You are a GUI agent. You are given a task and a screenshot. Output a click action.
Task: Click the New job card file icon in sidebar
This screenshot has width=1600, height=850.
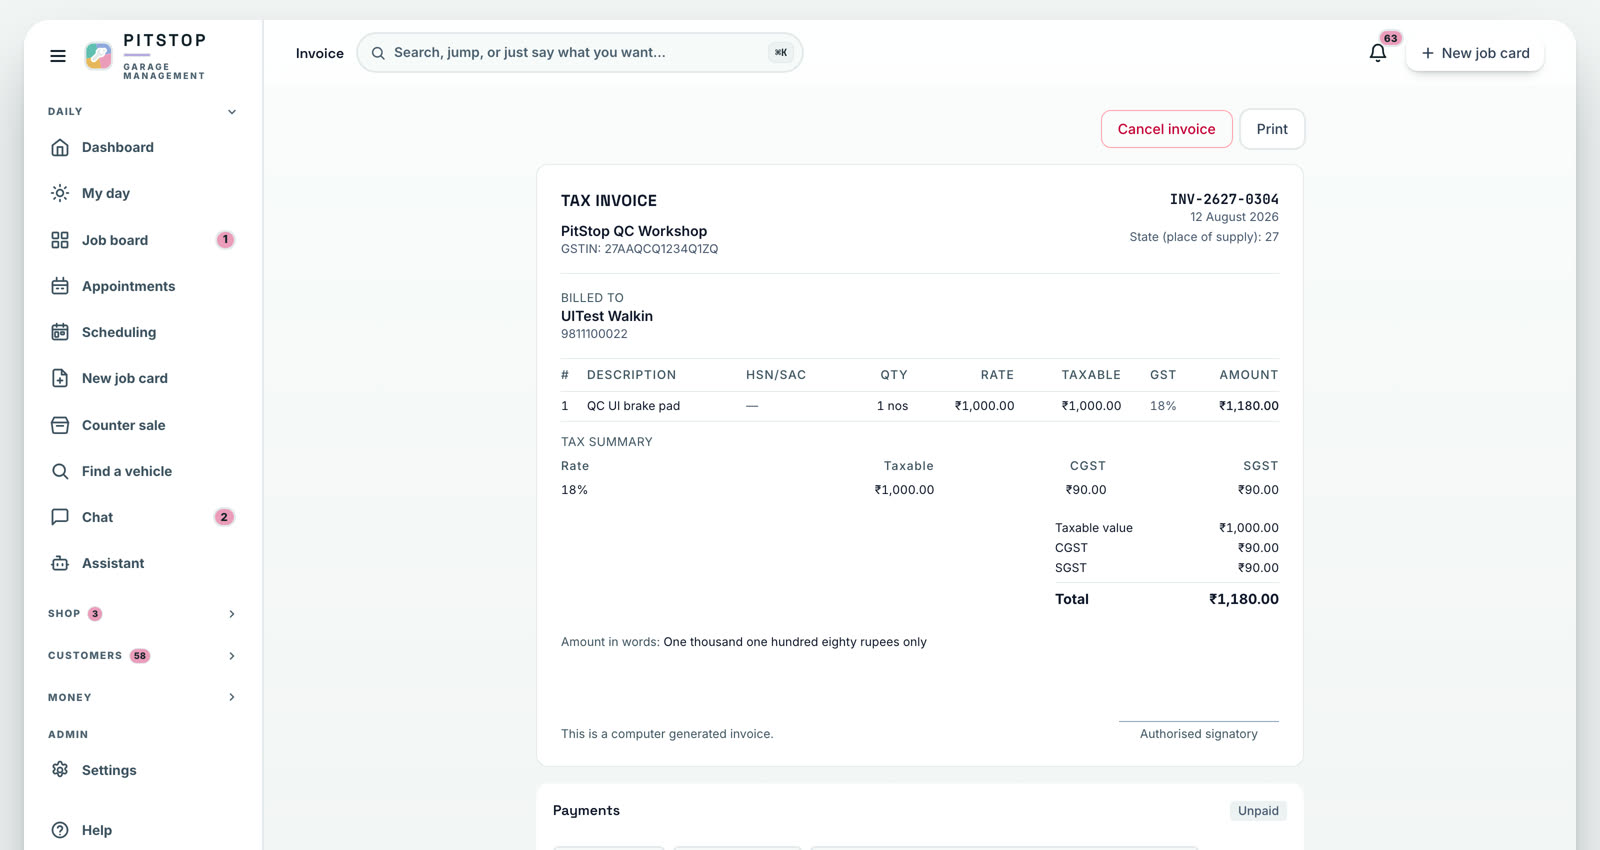[x=60, y=378]
